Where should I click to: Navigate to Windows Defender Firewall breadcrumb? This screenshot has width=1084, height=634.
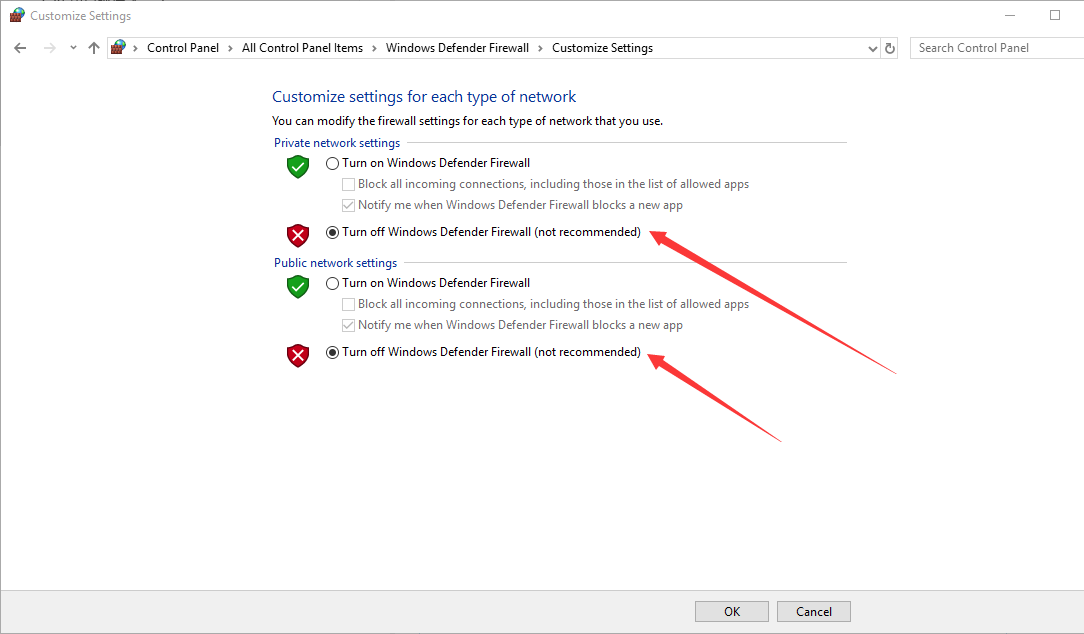pos(457,48)
